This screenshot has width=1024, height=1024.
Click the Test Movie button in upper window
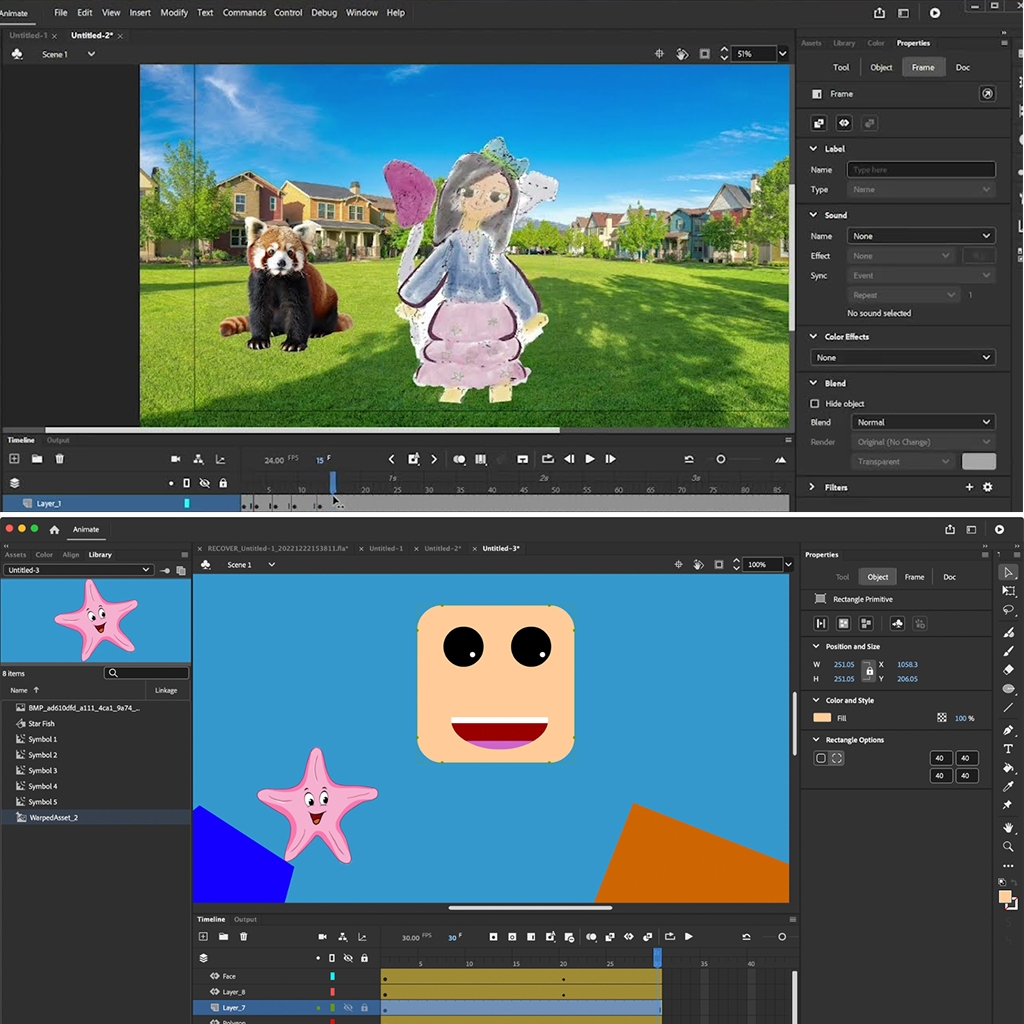[x=935, y=13]
